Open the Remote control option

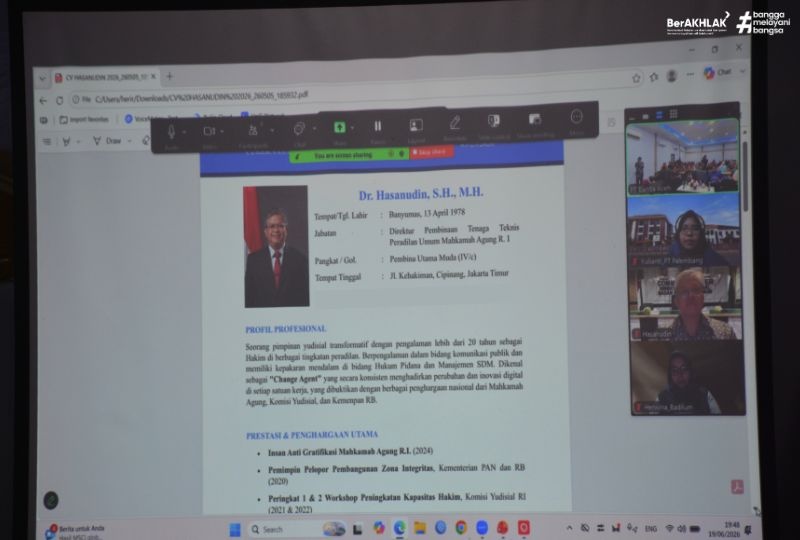(x=493, y=121)
